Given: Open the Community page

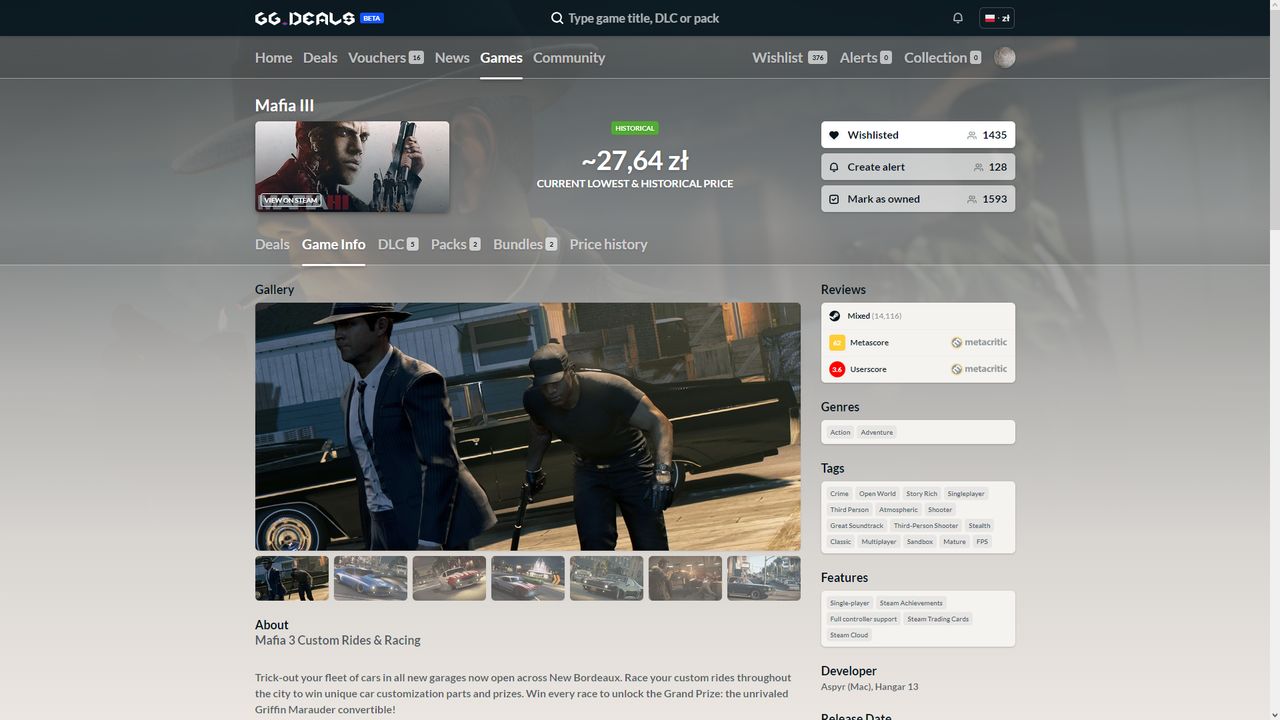Looking at the screenshot, I should point(569,57).
